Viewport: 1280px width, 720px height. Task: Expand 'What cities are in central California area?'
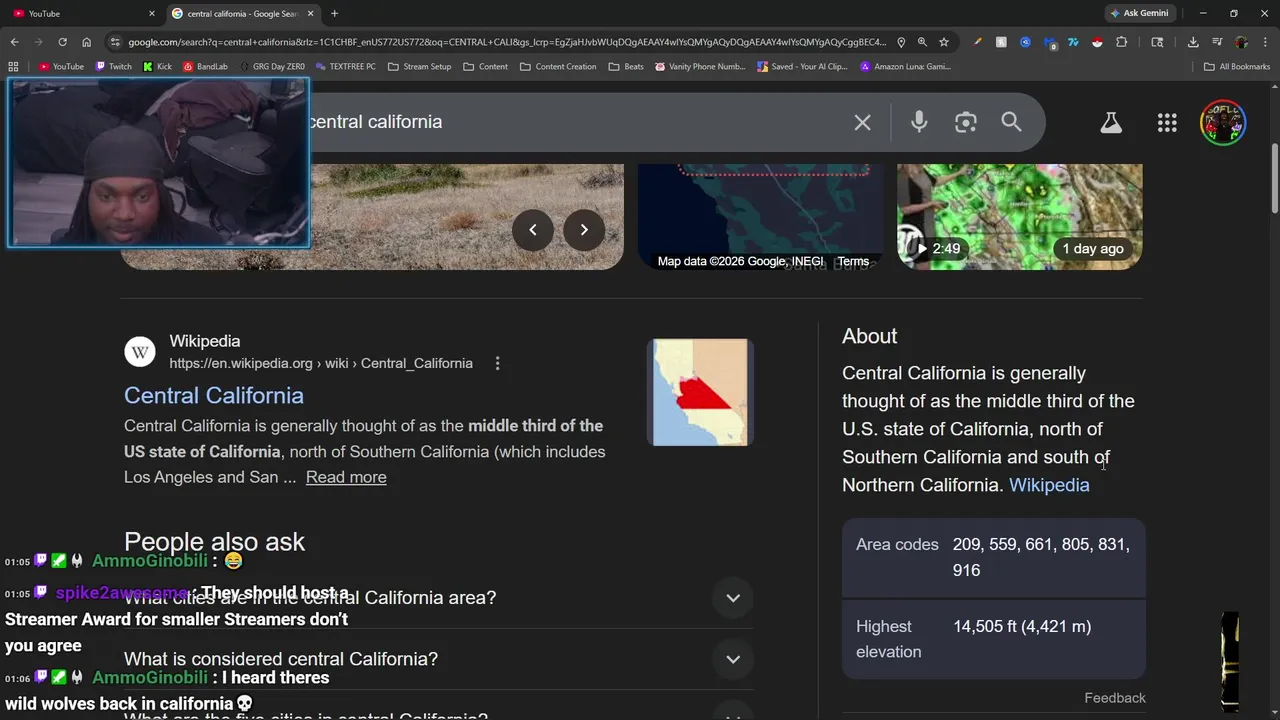click(438, 598)
